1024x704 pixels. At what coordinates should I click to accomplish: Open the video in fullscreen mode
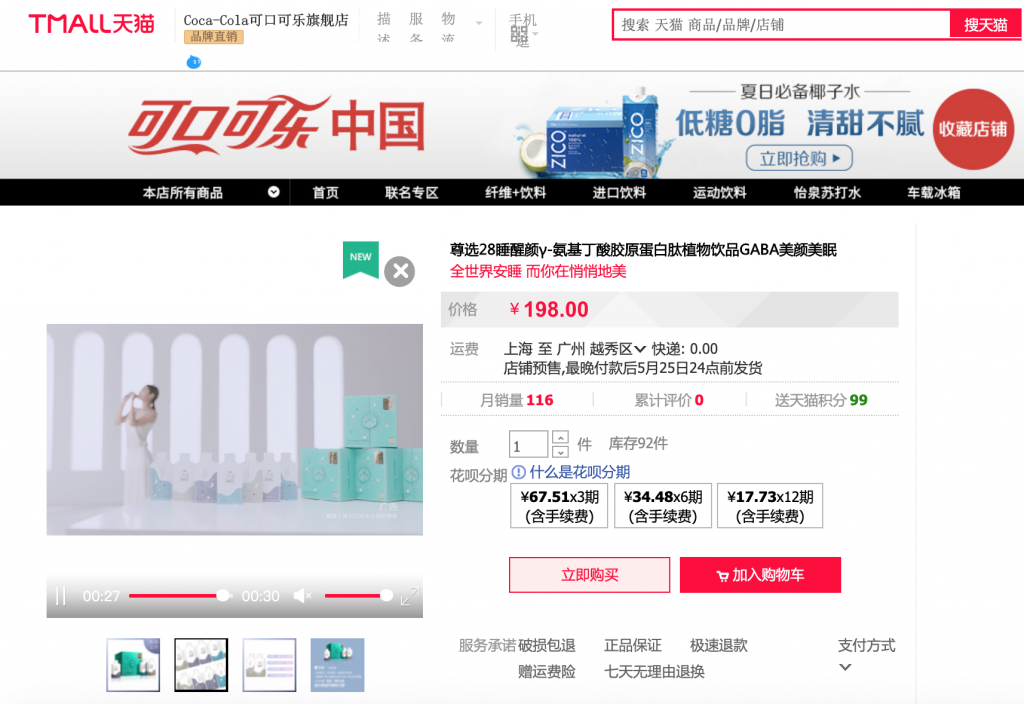[x=410, y=596]
